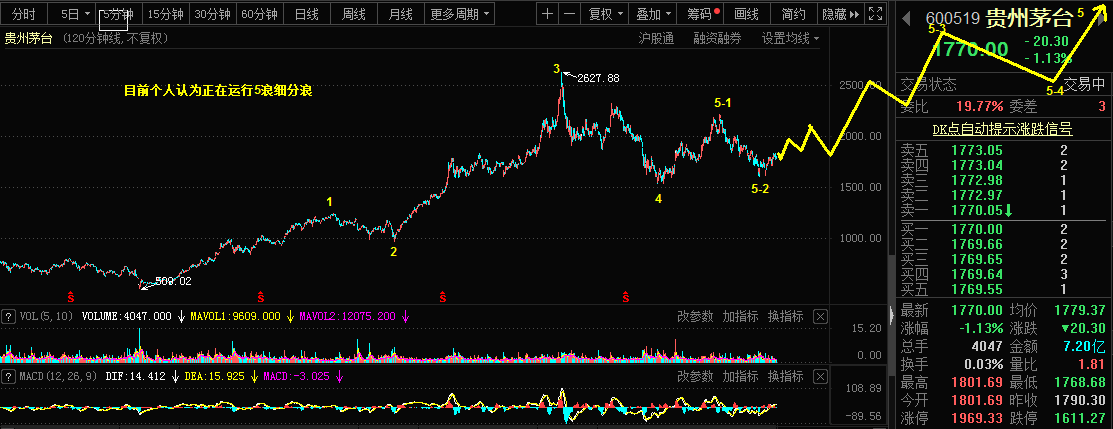Click the white arrow after VOLUME value
1113x429 pixels.
181,317
